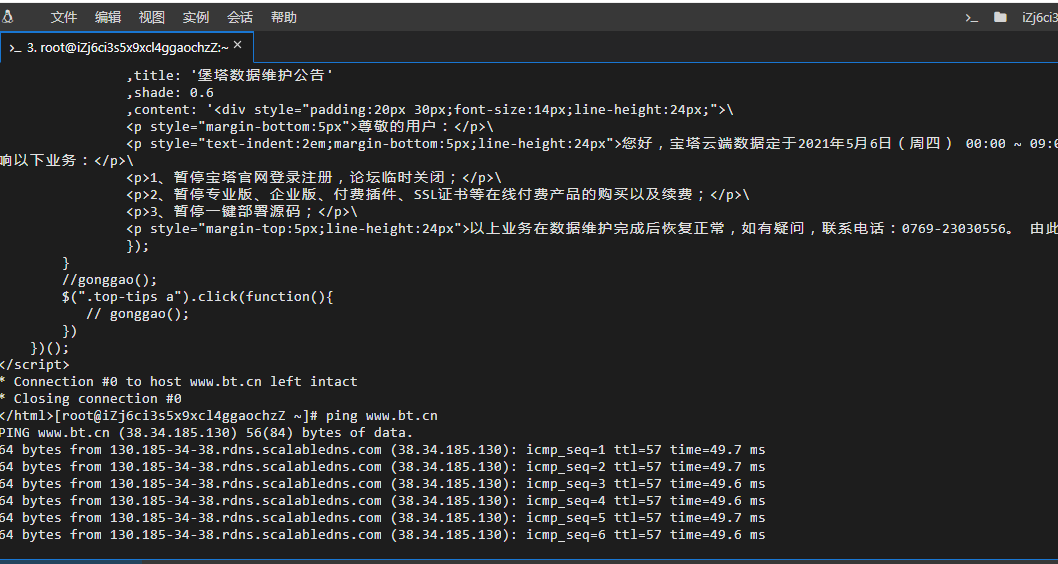Click the ',content:' div style line

click(x=429, y=109)
